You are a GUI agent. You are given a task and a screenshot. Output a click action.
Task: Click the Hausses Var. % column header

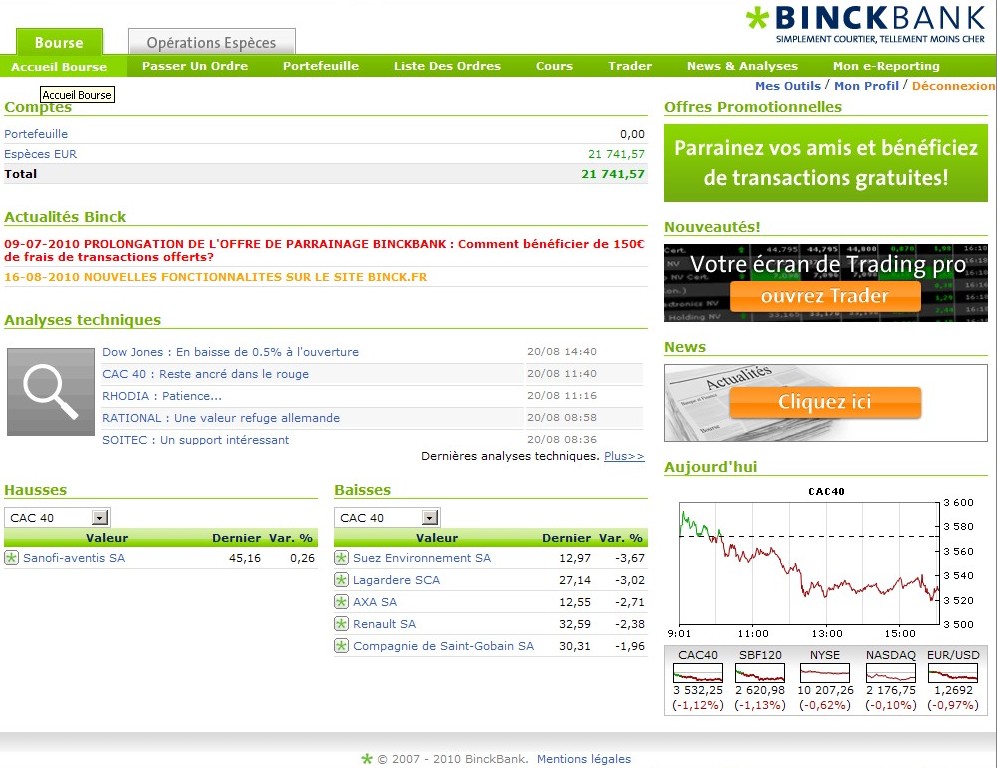(291, 538)
